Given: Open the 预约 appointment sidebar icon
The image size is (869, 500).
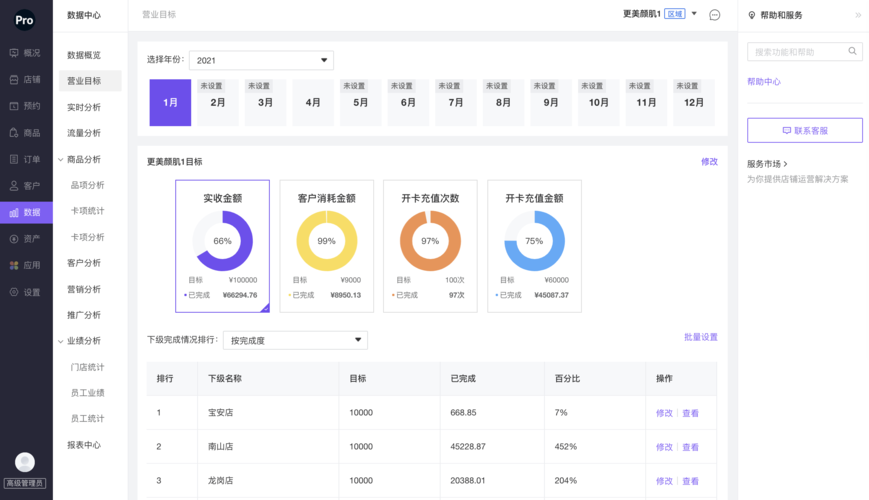Looking at the screenshot, I should coord(14,106).
